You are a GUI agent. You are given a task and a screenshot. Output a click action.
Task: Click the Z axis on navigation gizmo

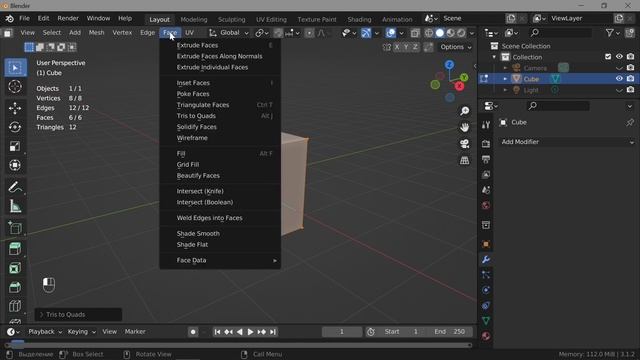(x=449, y=64)
